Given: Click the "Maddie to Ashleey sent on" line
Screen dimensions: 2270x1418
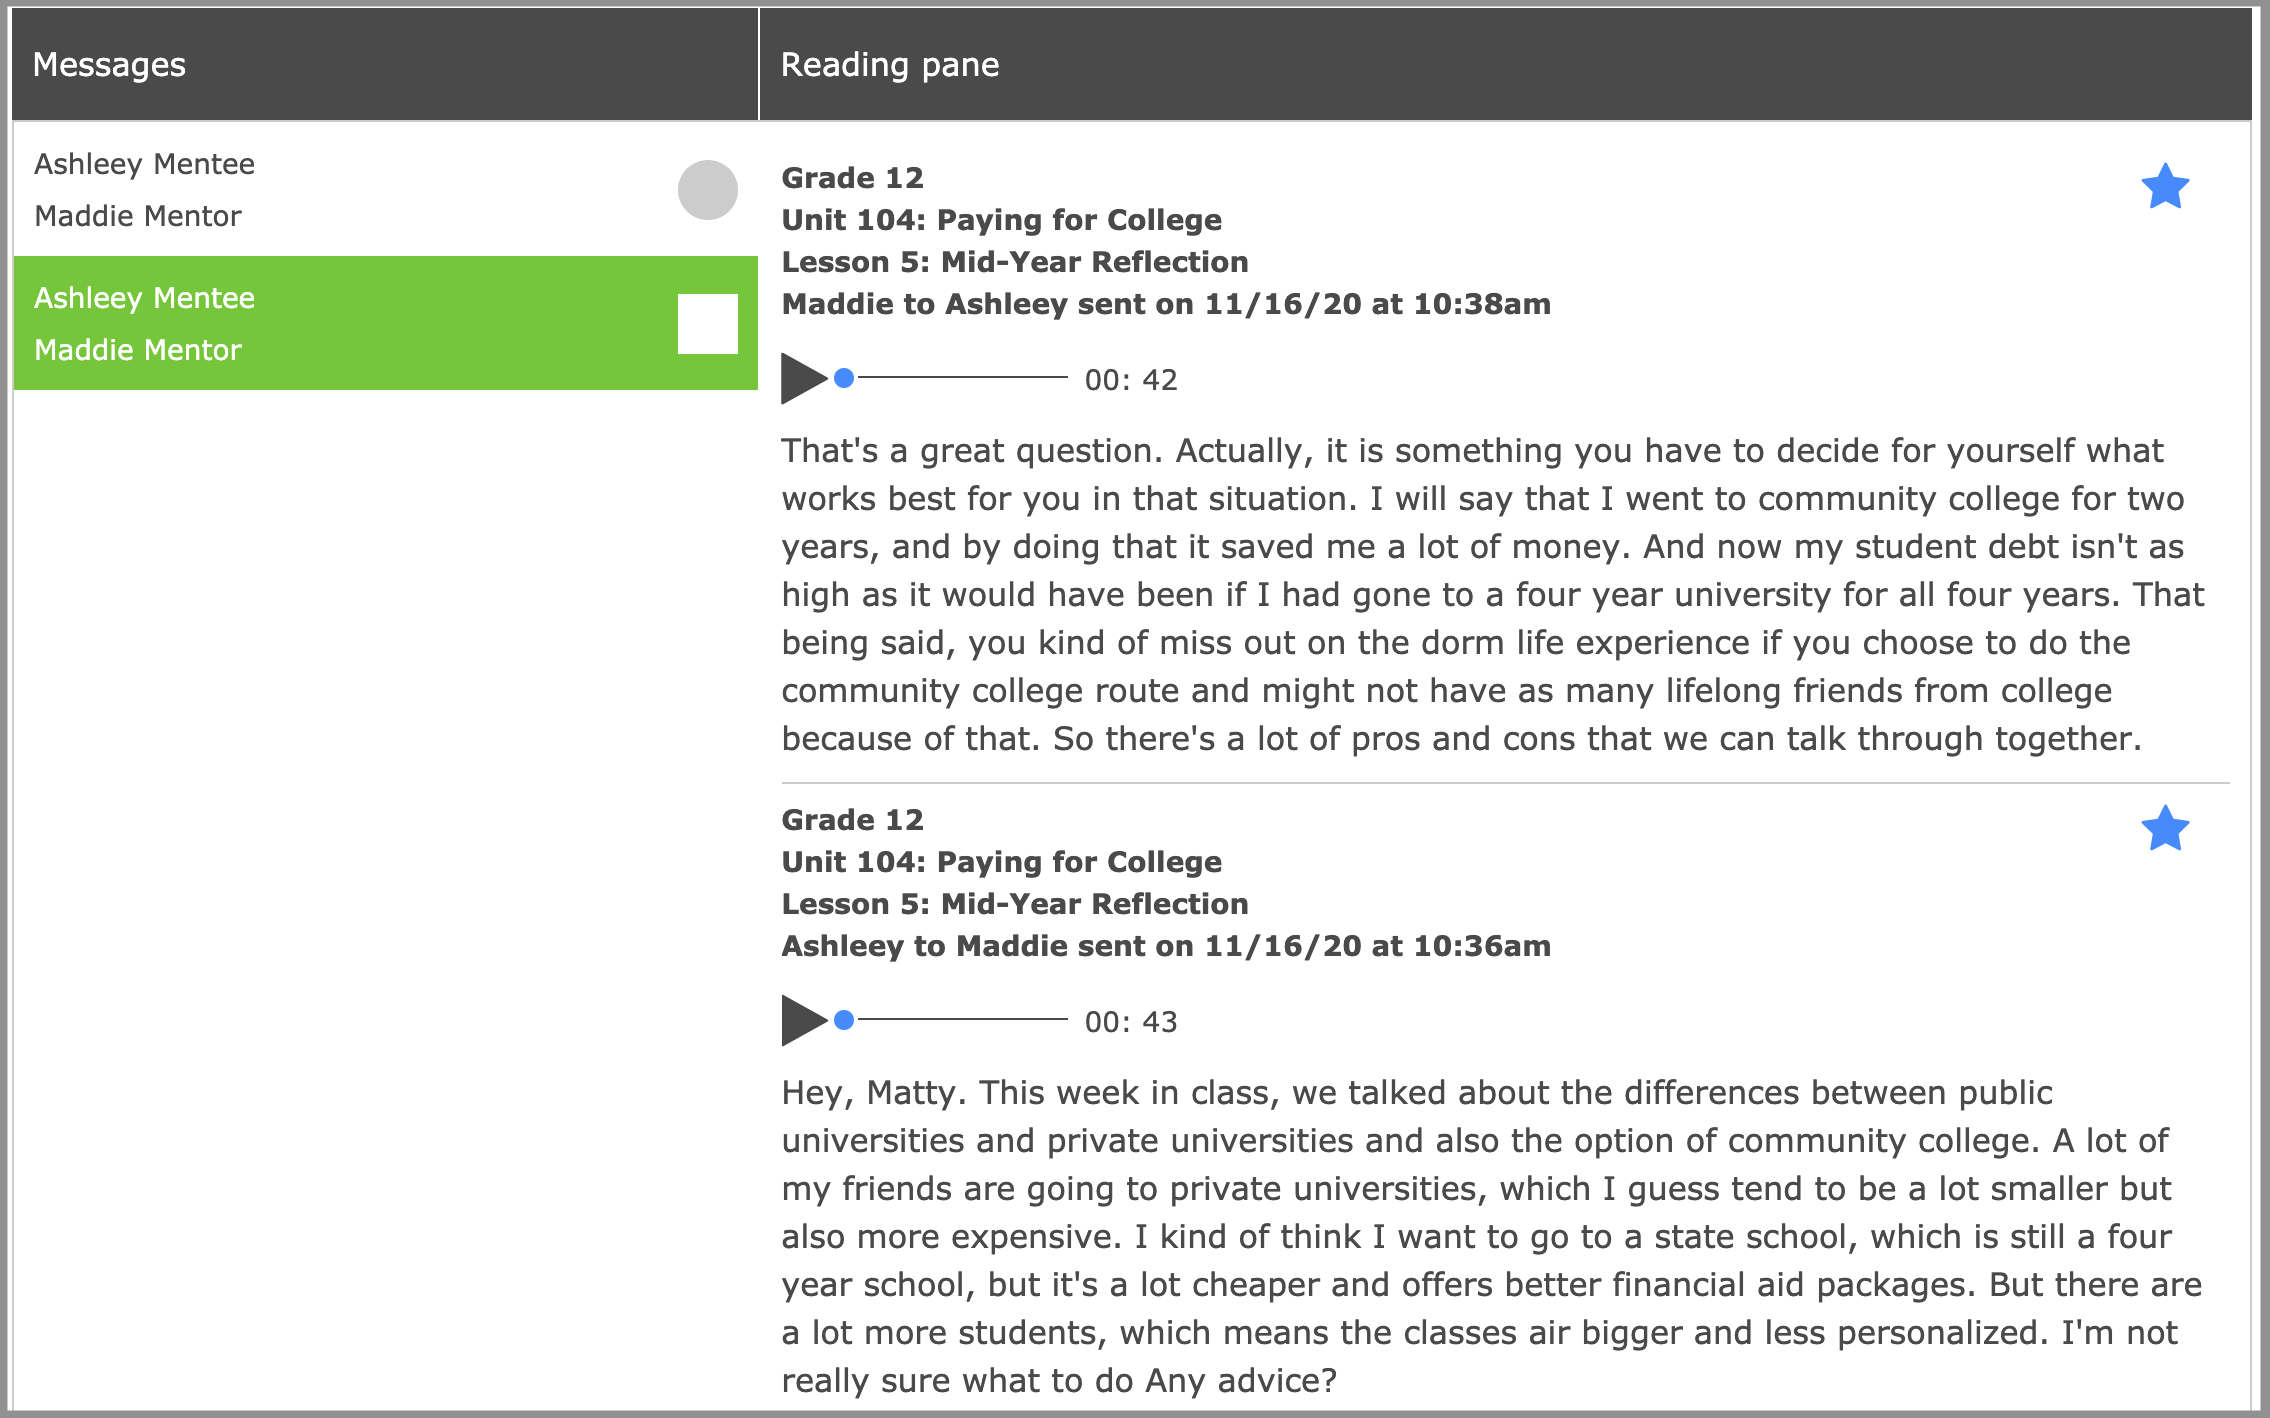Looking at the screenshot, I should click(1166, 304).
